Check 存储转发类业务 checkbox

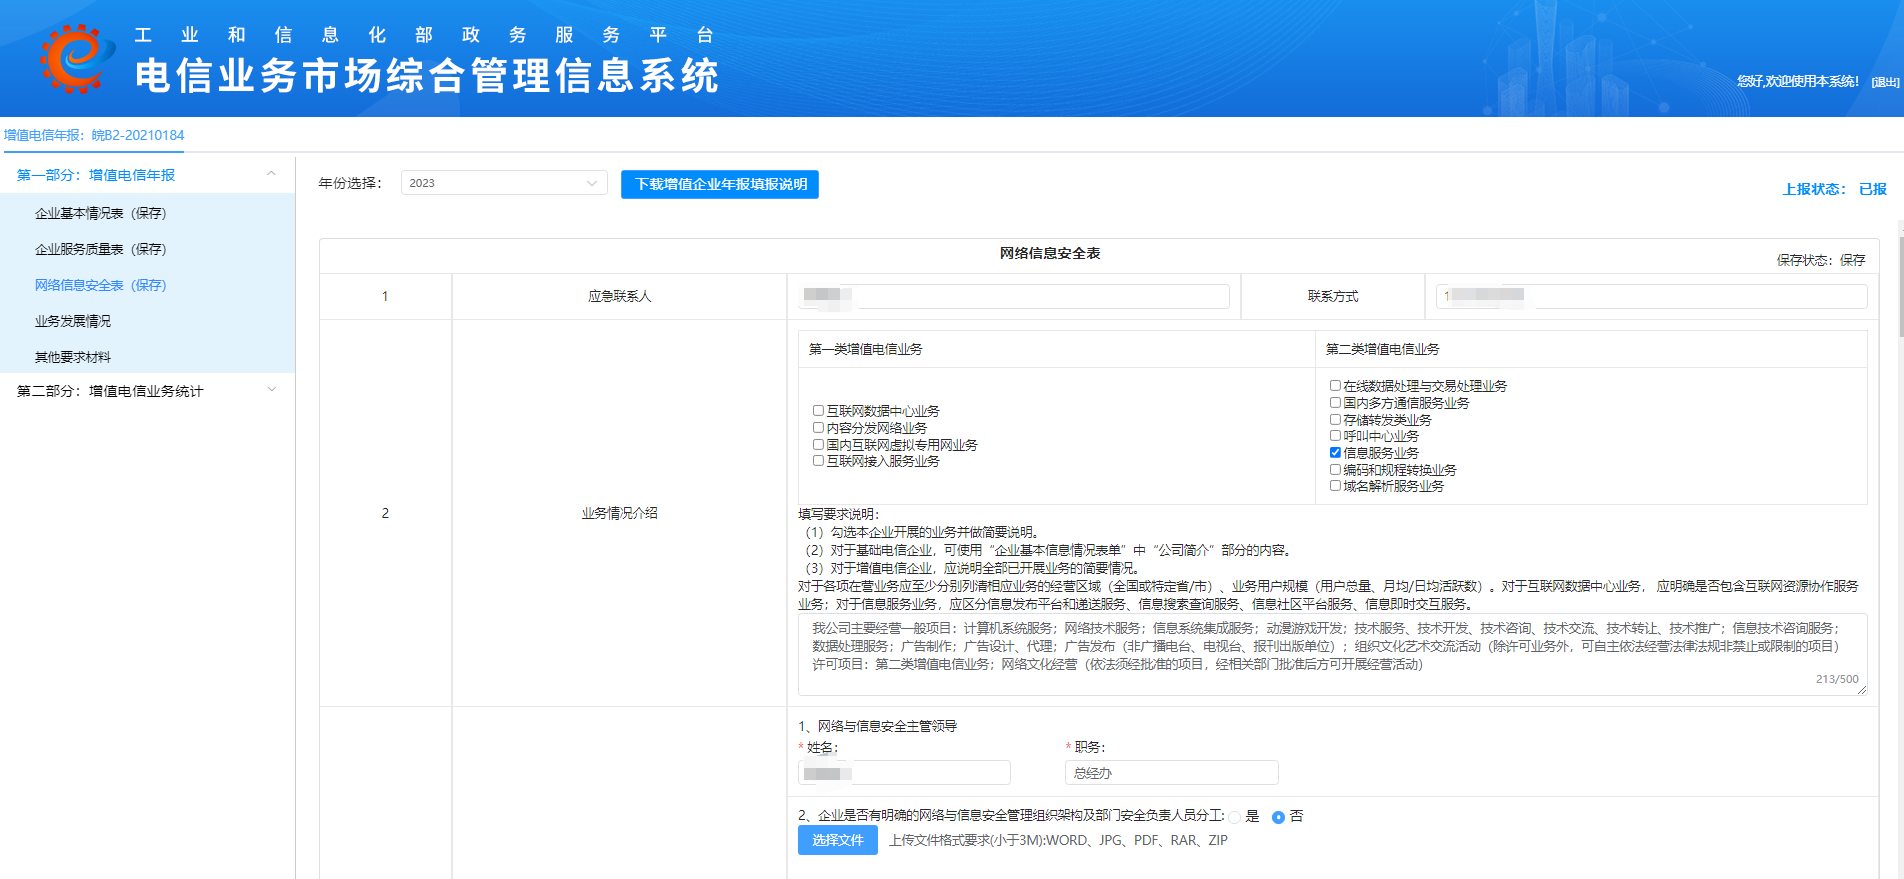pyautogui.click(x=1335, y=419)
